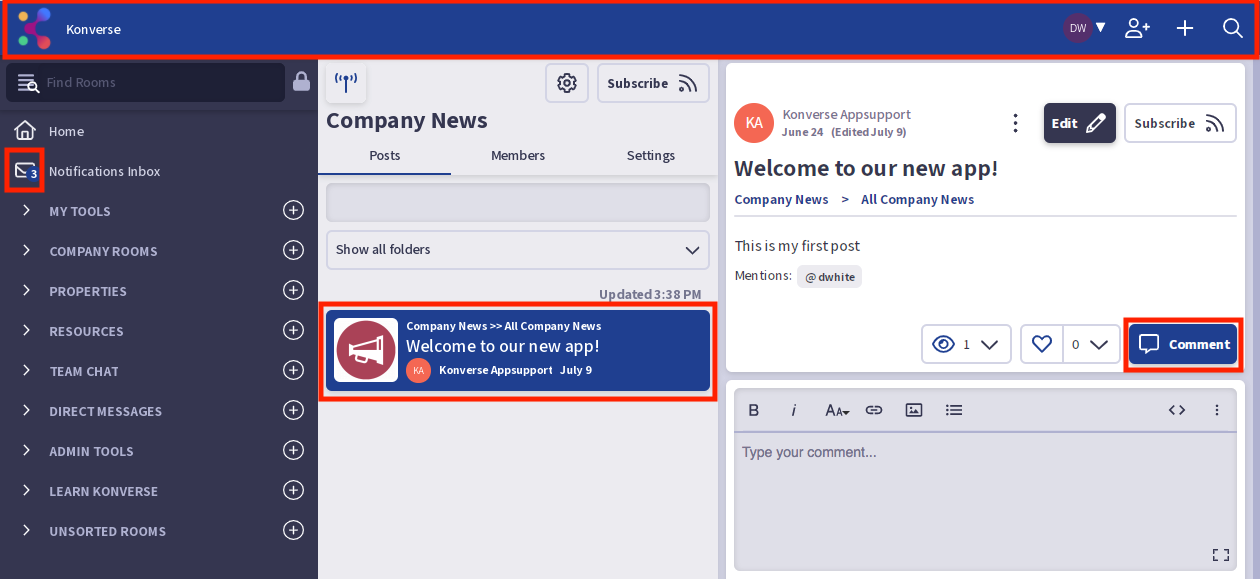This screenshot has width=1260, height=579.
Task: Click the inbox icon with badge 3
Action: [25, 171]
